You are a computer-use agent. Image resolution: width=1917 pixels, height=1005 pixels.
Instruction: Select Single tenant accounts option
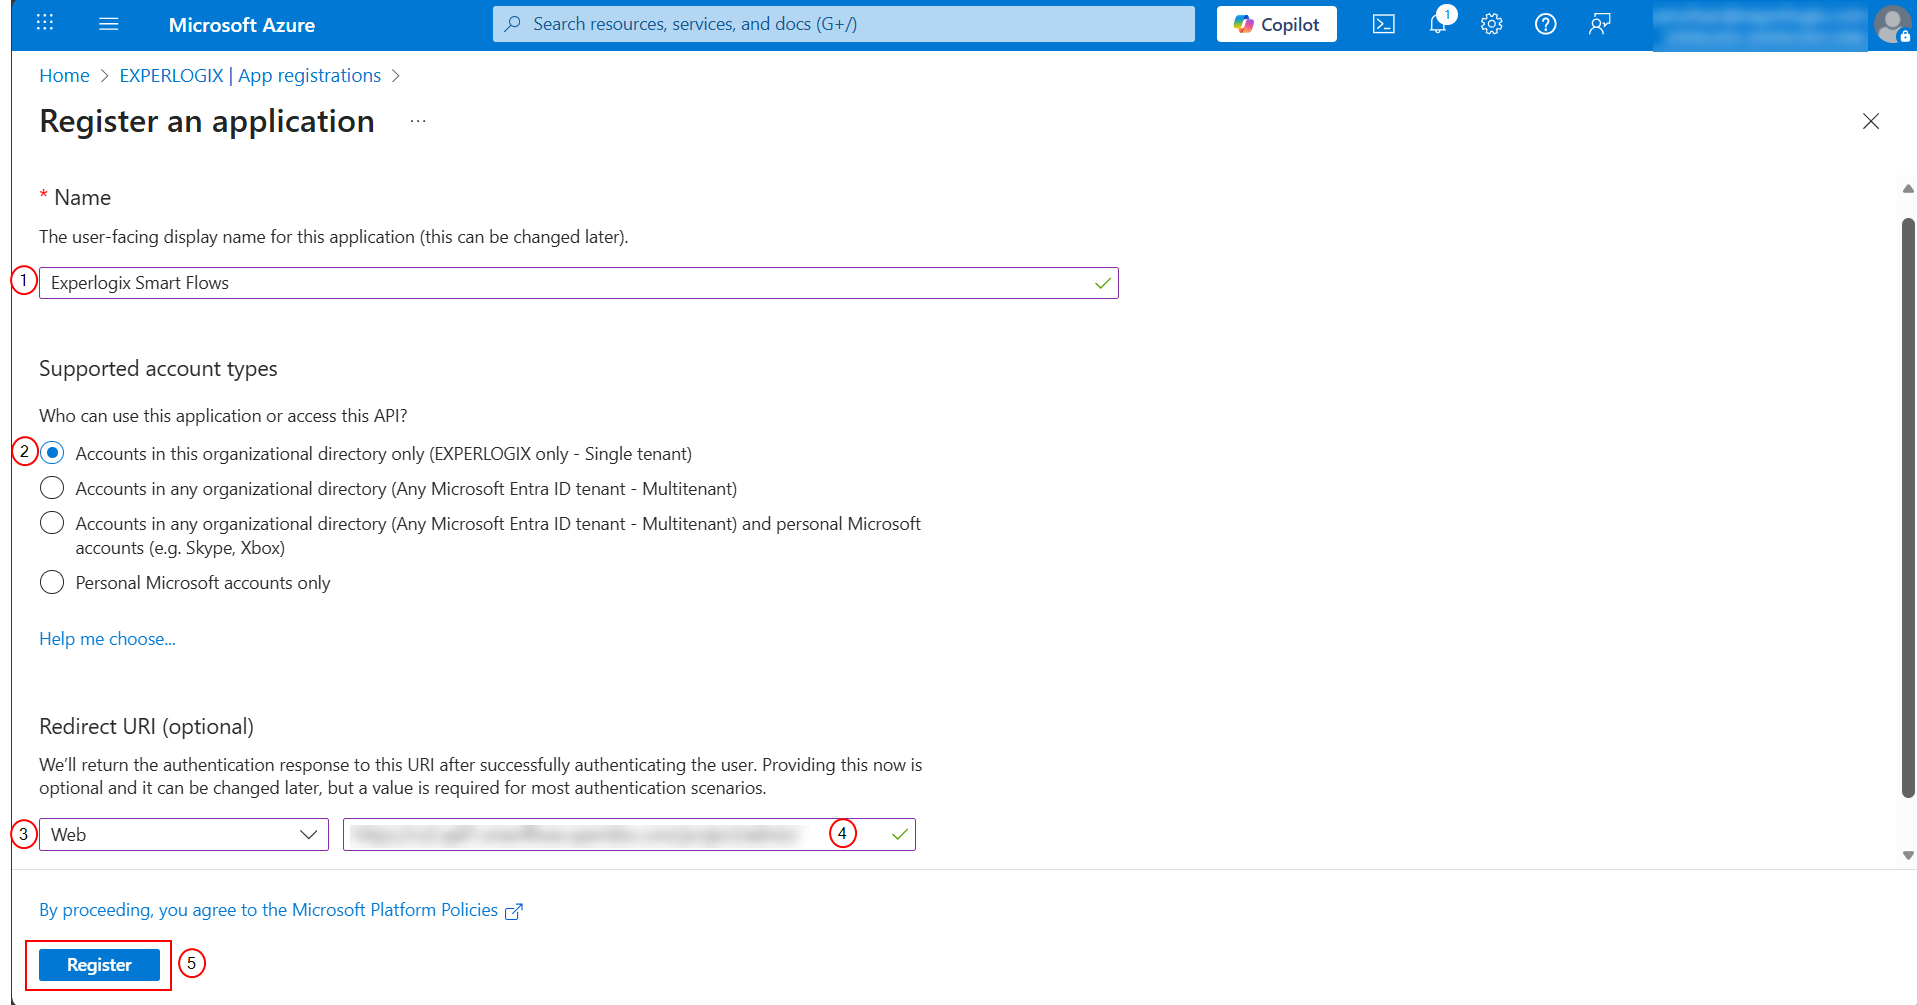pos(52,453)
